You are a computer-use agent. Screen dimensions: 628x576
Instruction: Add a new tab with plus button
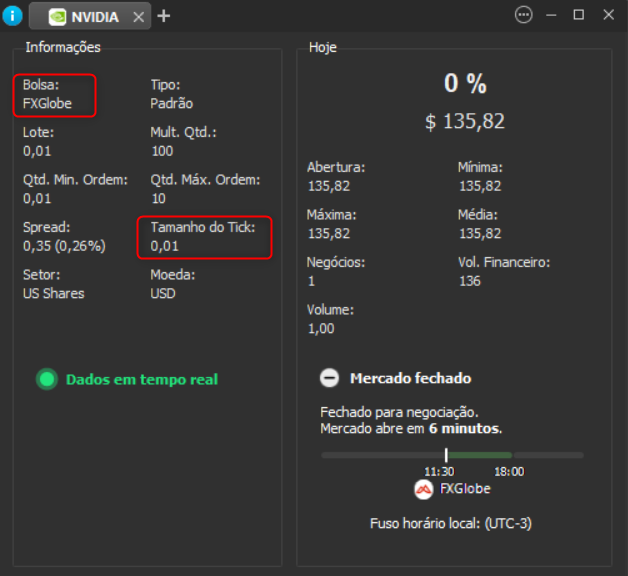164,16
